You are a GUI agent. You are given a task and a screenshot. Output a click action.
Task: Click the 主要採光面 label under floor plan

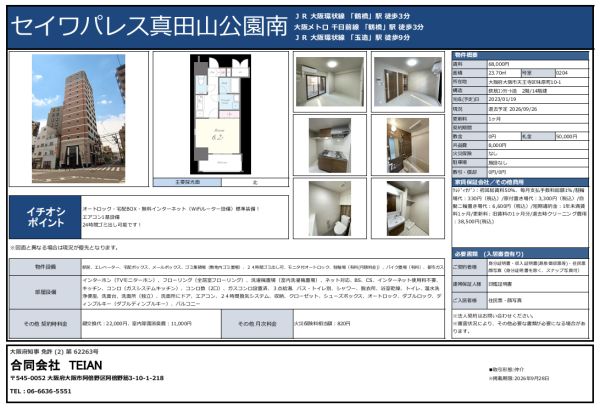point(187,182)
